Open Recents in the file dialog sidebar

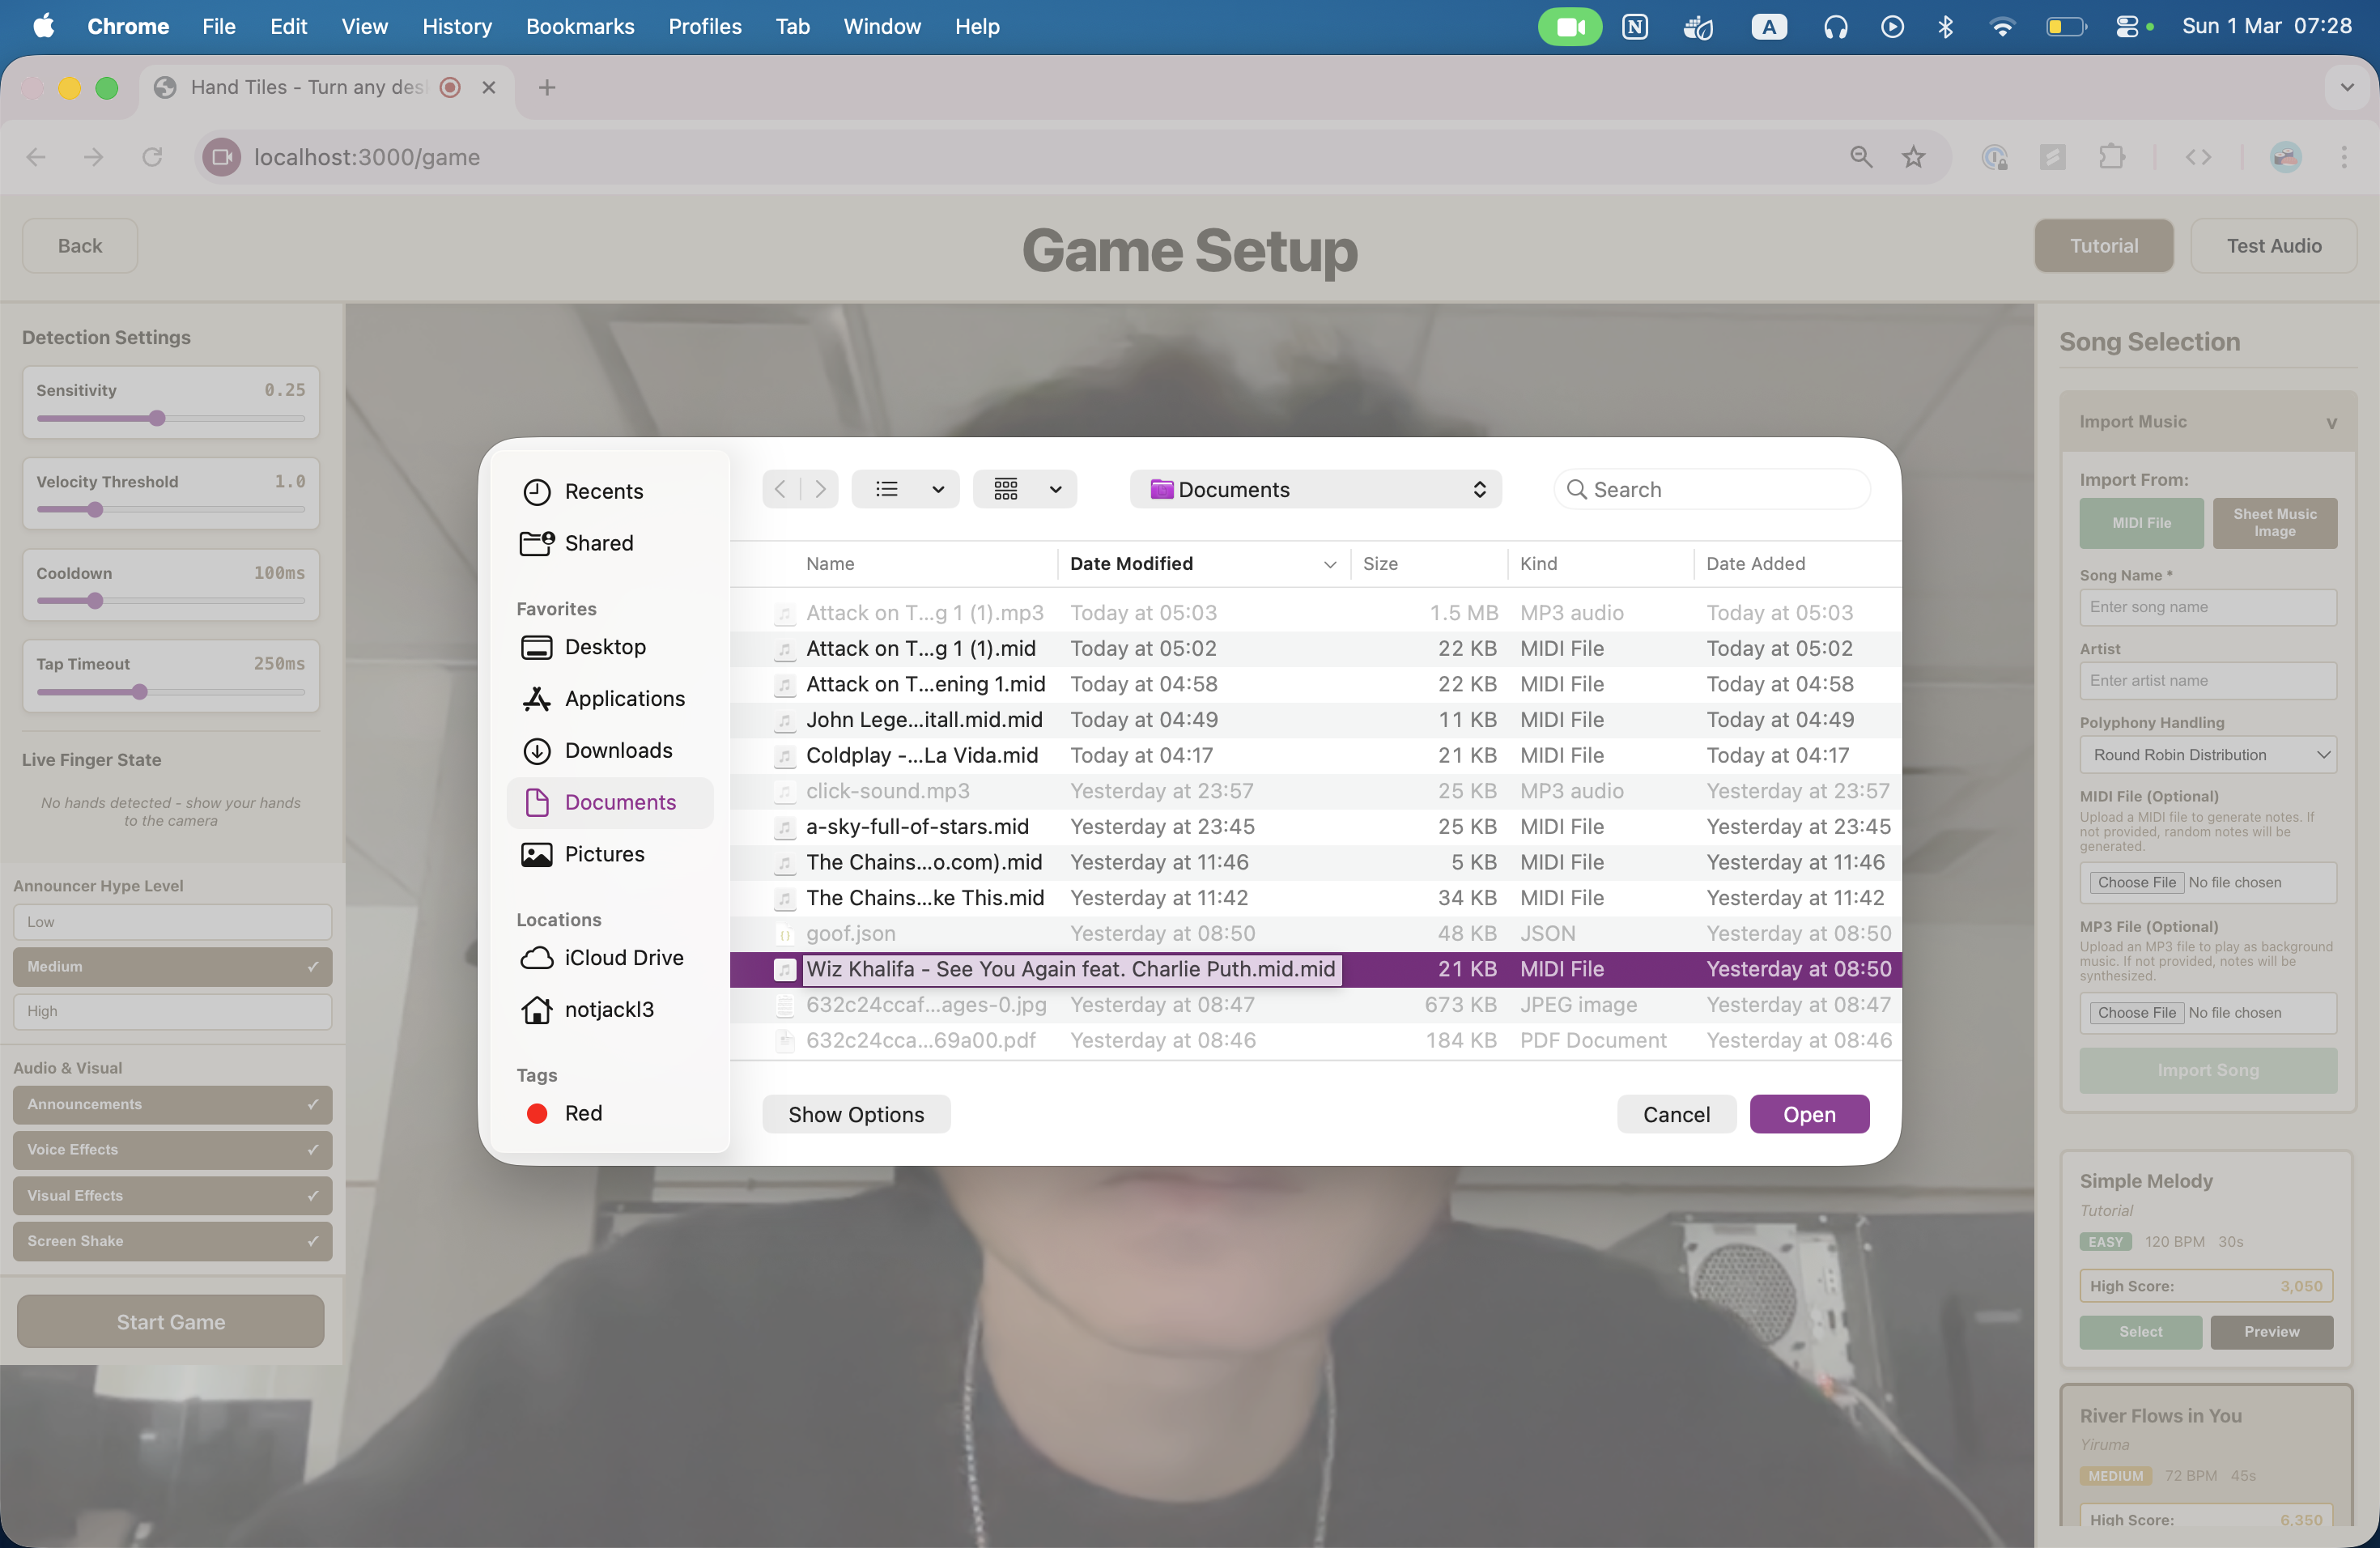(x=603, y=491)
